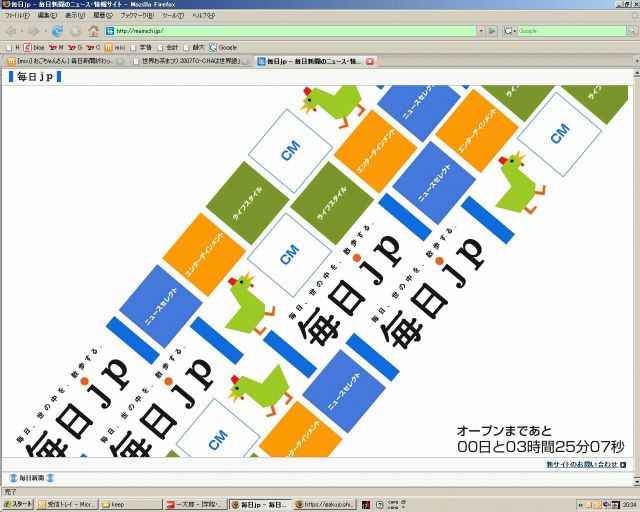The height and width of the screenshot is (512, 640).
Task: Open the 学情 bookmark
Action: [141, 47]
